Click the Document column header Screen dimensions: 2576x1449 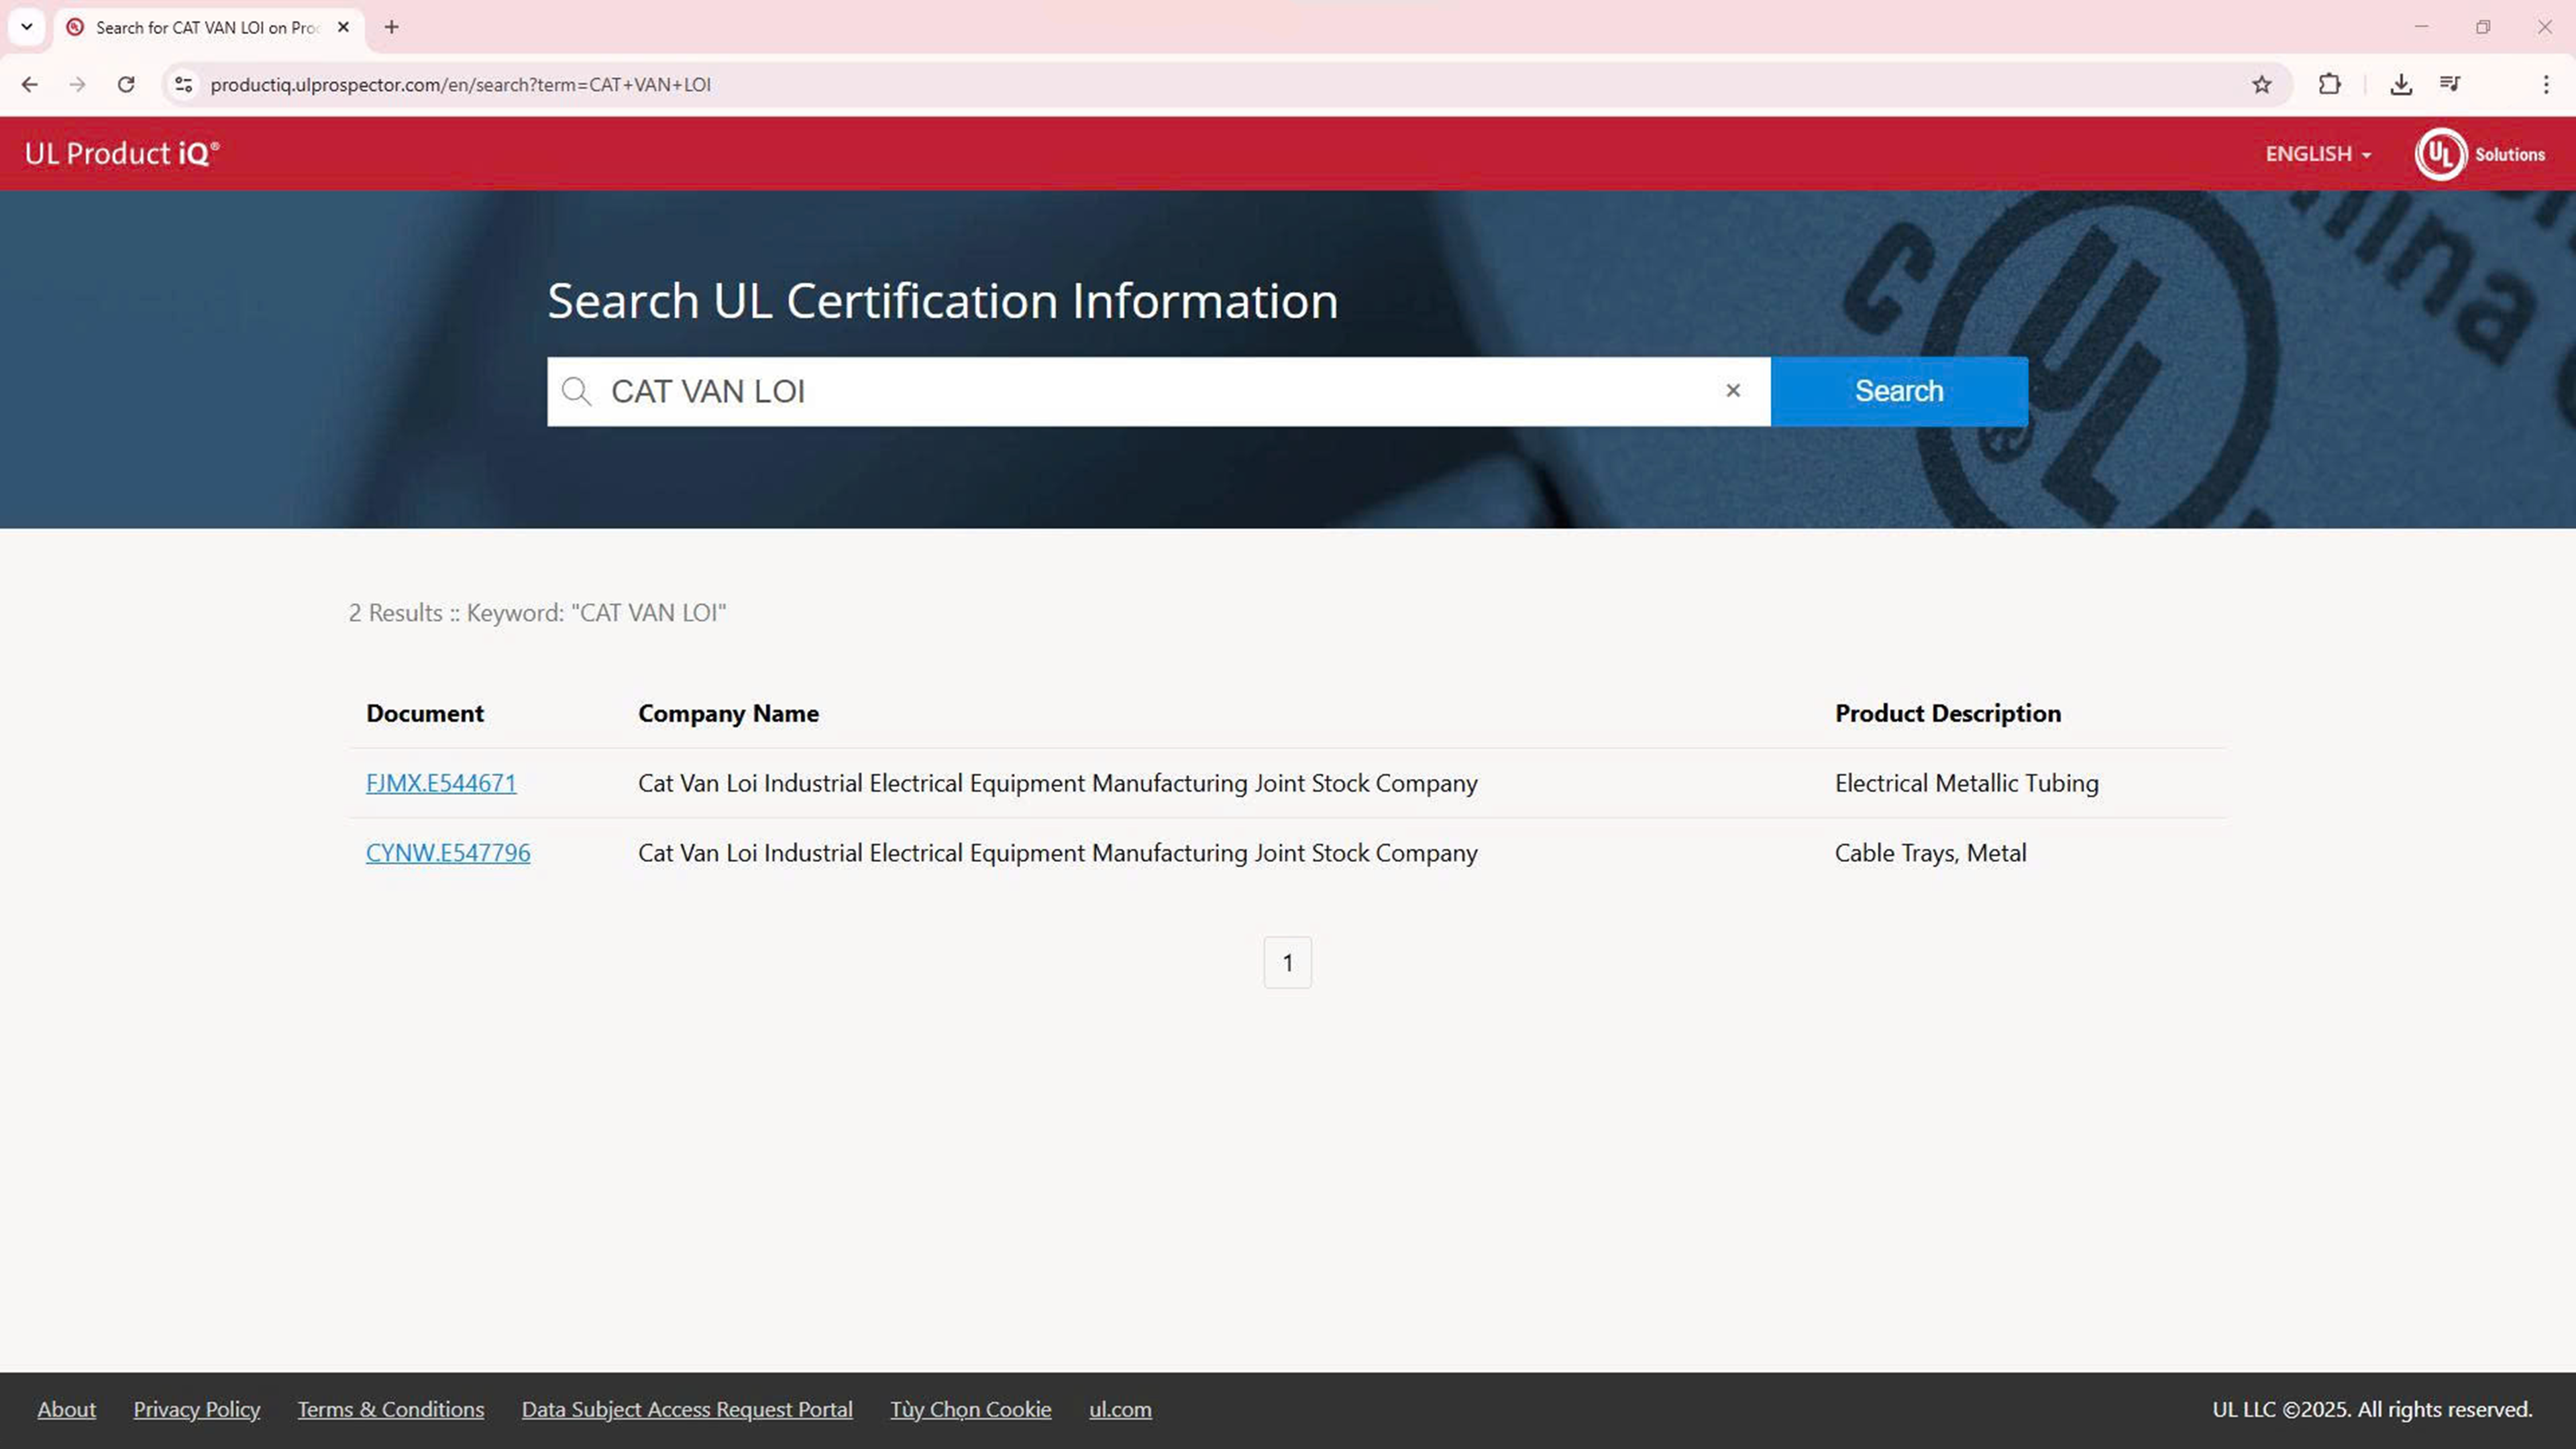425,713
